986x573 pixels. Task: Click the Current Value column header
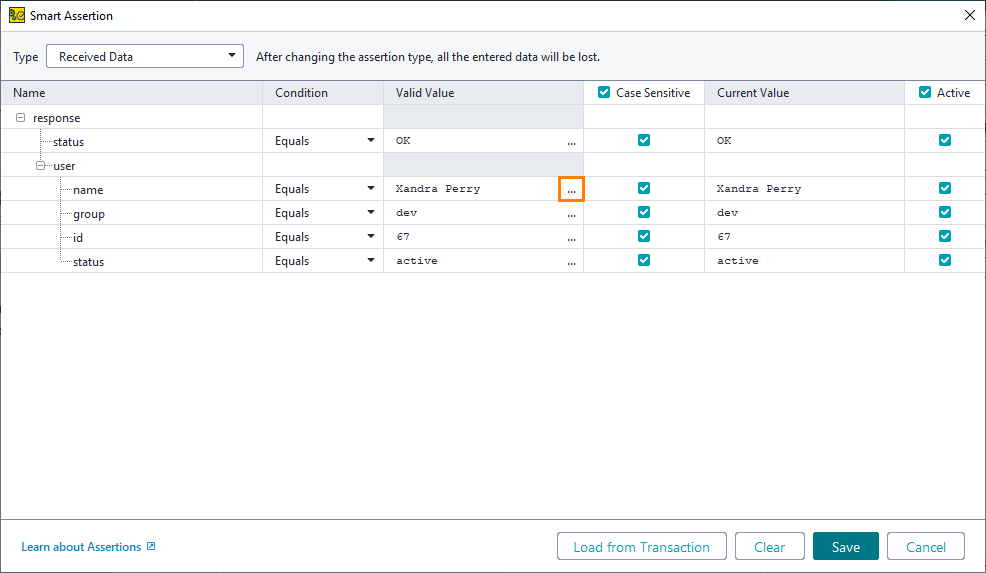(804, 92)
